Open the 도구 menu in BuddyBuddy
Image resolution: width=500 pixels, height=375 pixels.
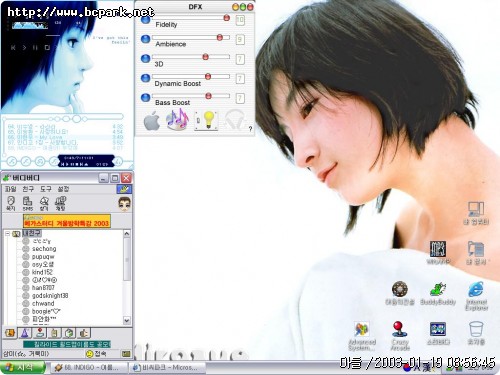(x=46, y=189)
